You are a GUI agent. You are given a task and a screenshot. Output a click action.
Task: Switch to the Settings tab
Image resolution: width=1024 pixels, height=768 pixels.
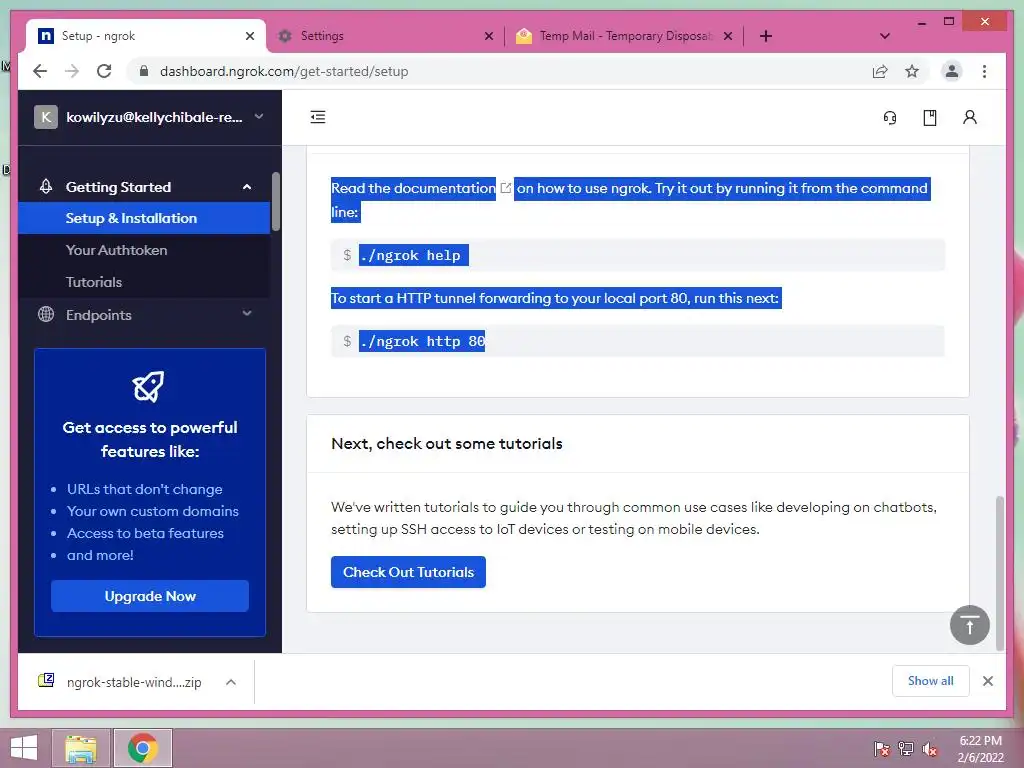pyautogui.click(x=385, y=36)
